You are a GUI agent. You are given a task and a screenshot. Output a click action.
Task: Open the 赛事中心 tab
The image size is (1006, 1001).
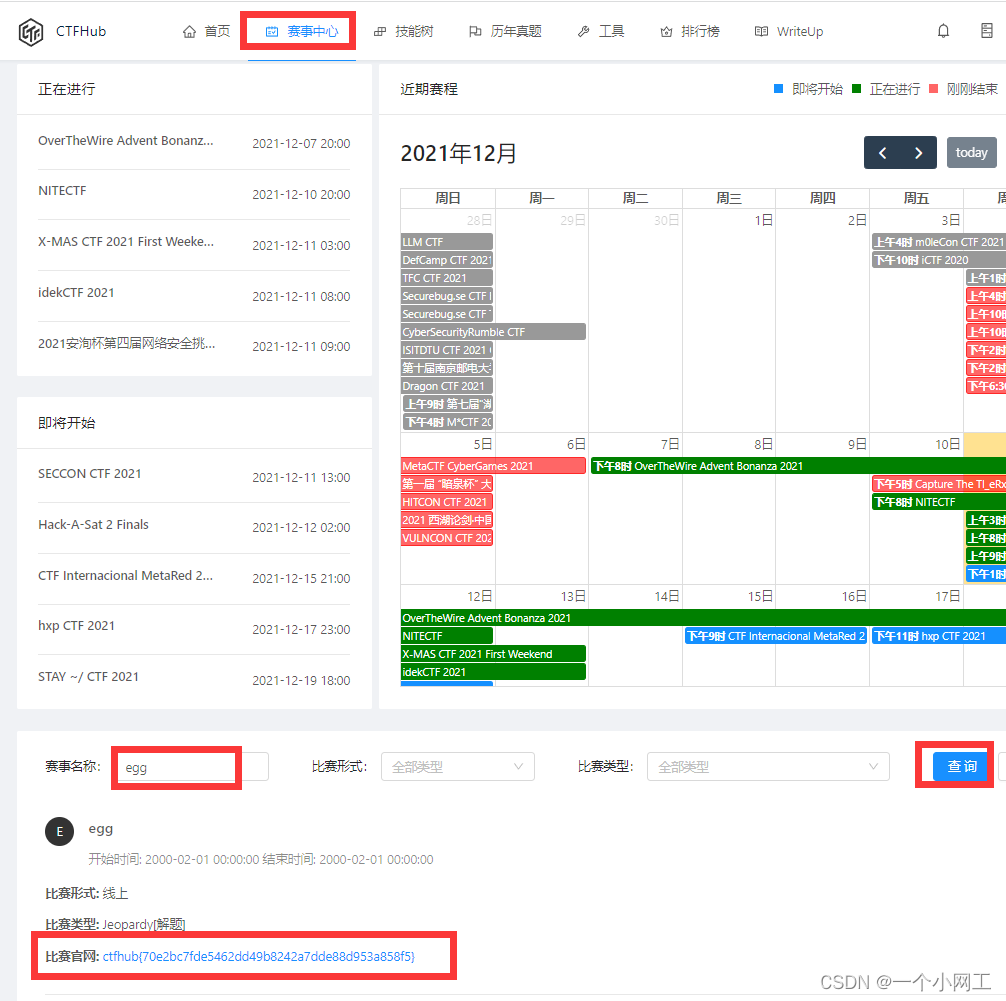[x=302, y=31]
